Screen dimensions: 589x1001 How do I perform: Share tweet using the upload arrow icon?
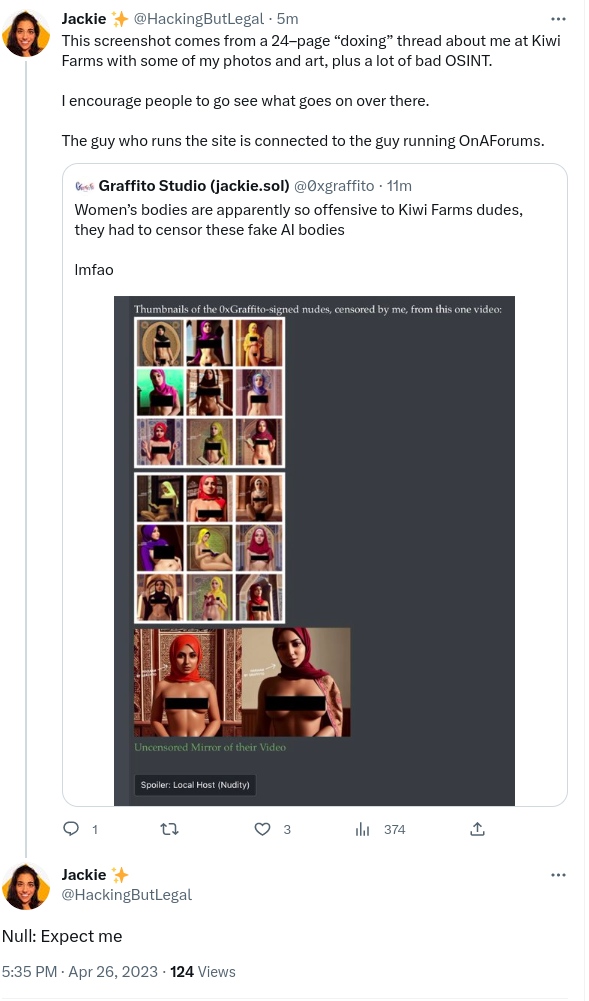[477, 829]
